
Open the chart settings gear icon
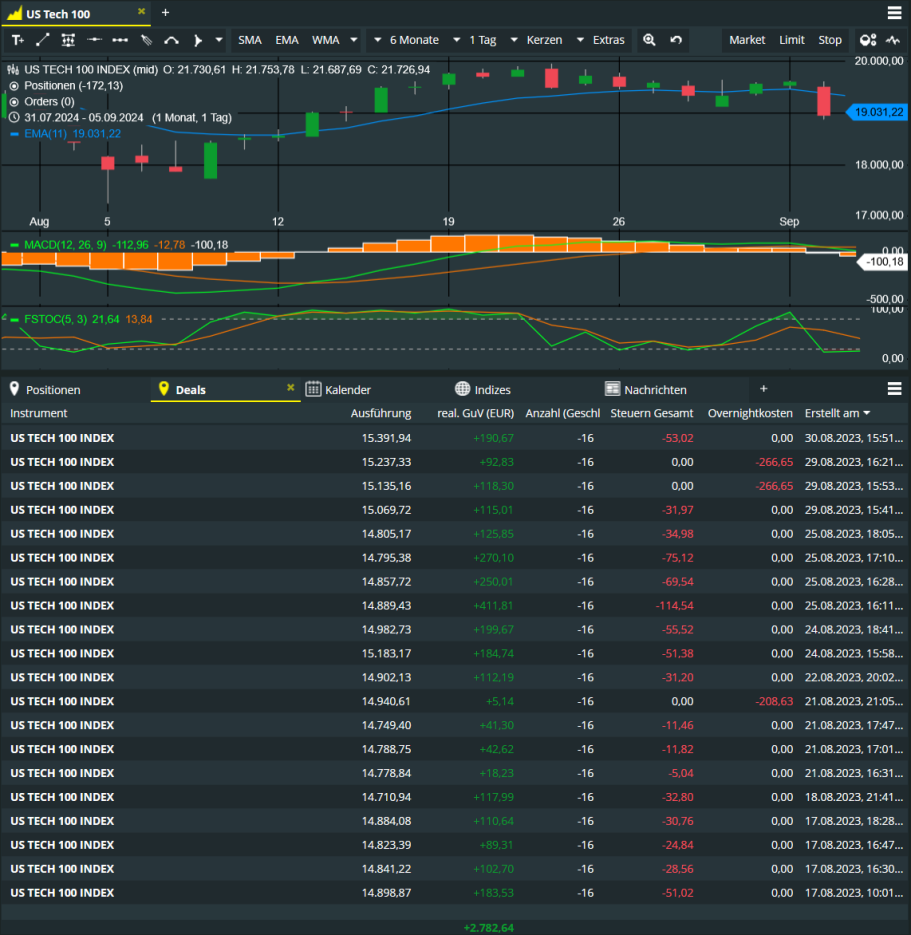[868, 40]
